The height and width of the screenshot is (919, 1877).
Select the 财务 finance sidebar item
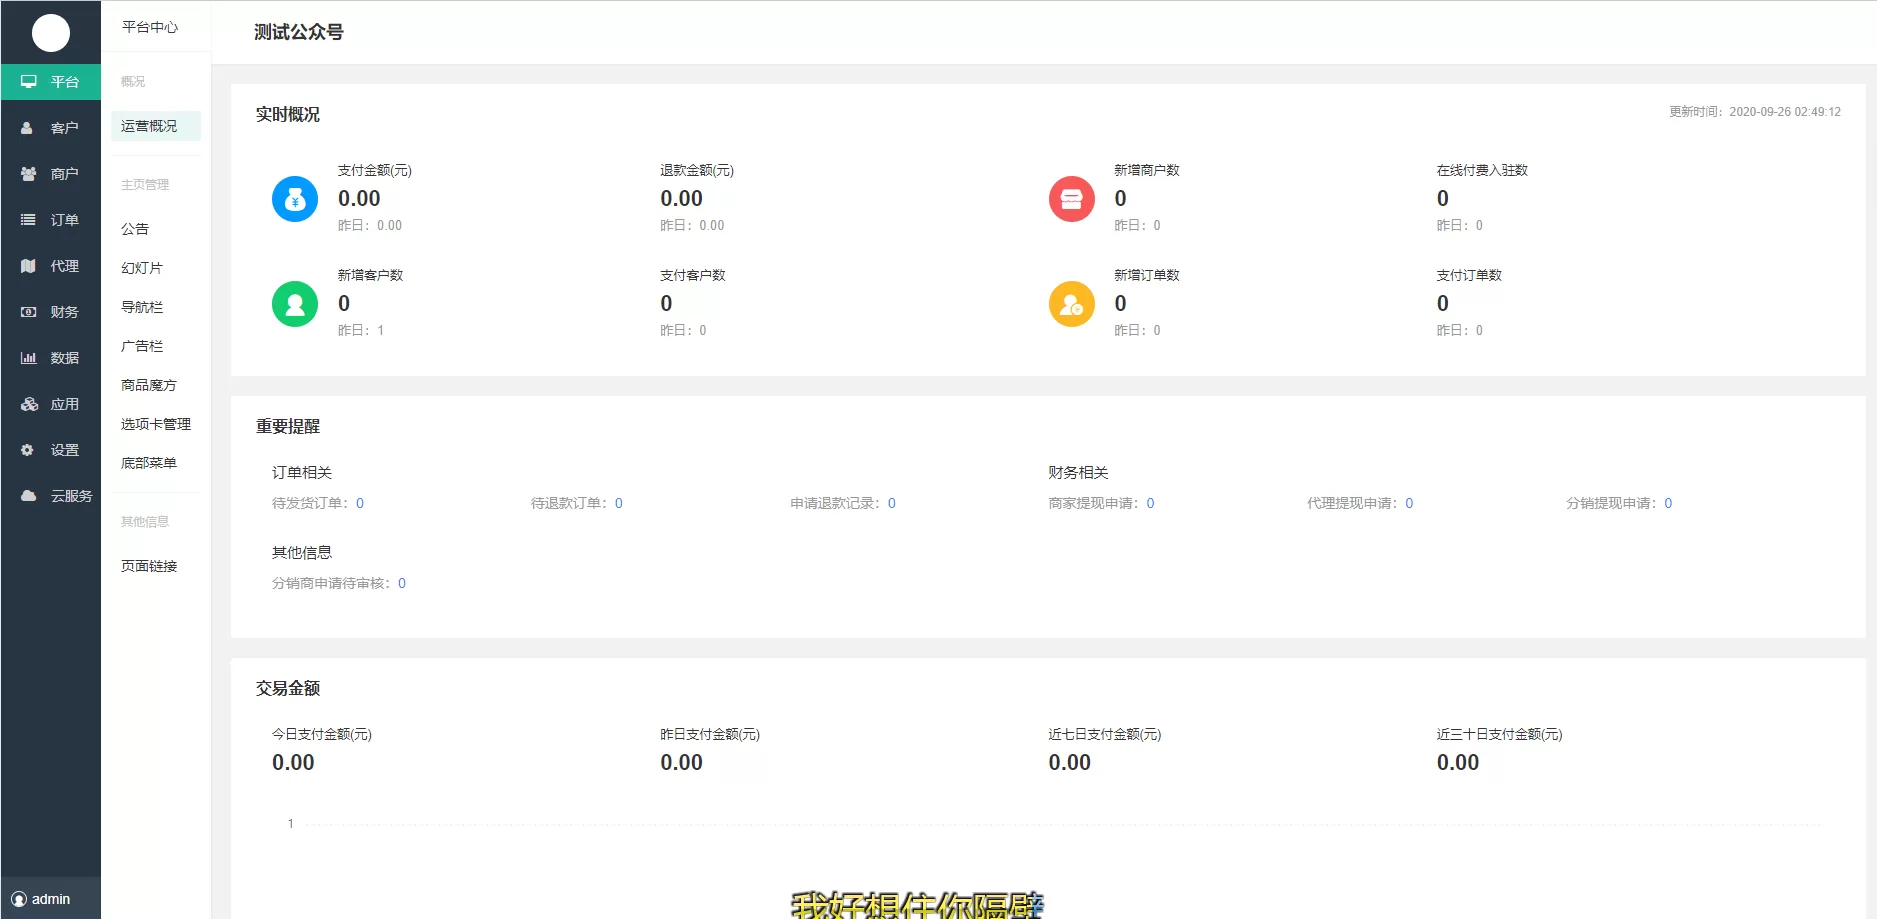coord(51,312)
